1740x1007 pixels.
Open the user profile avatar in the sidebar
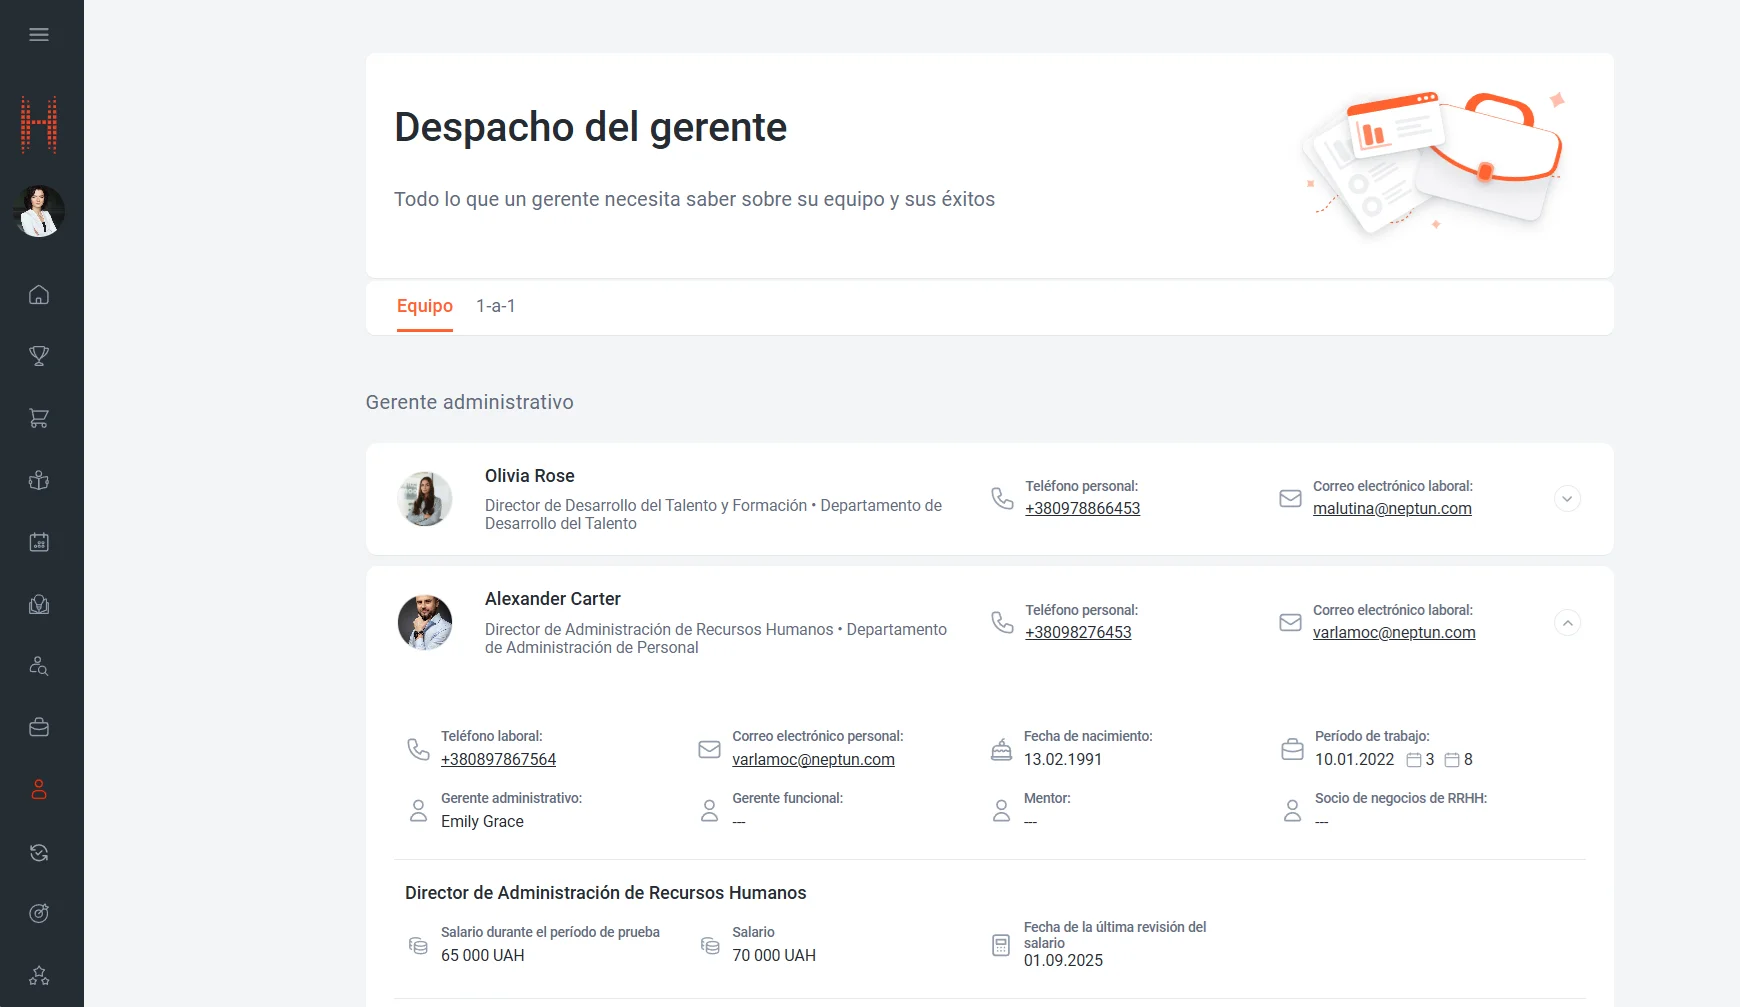pyautogui.click(x=39, y=211)
